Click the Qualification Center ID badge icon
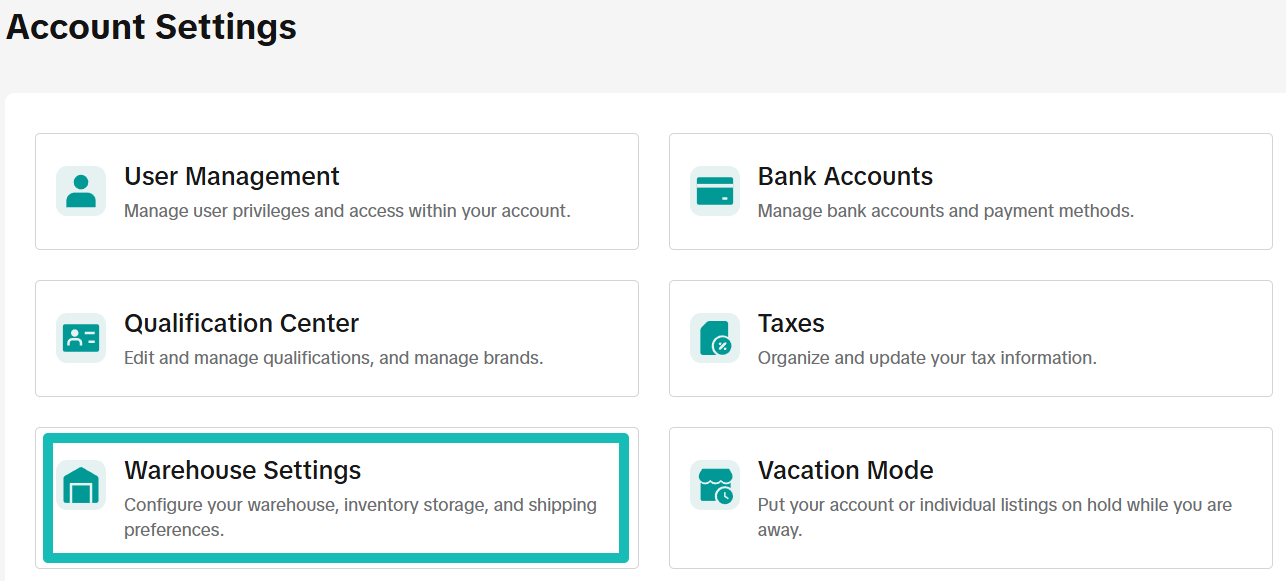The height and width of the screenshot is (581, 1286). (x=80, y=337)
